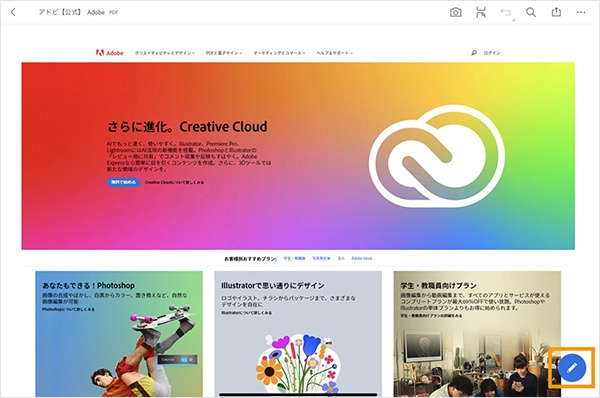Open the Adobe Stock link
600x398 pixels.
click(362, 258)
